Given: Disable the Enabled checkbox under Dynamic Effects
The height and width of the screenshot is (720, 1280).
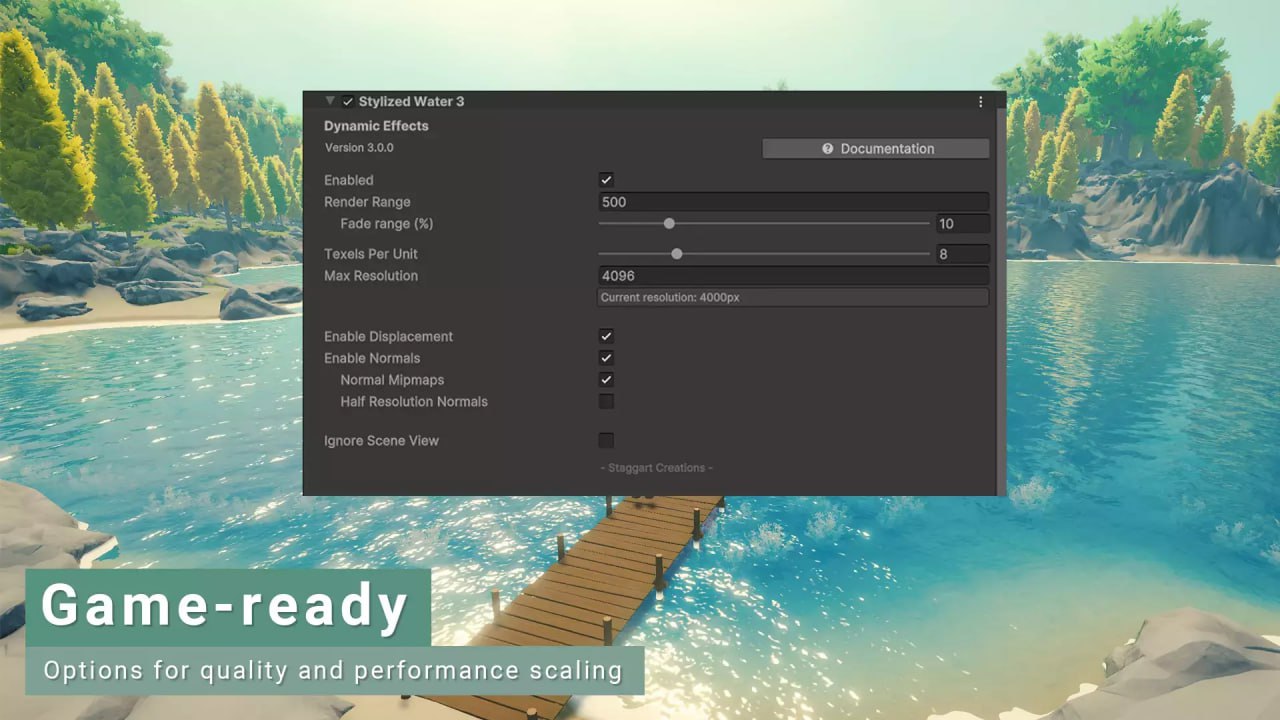Looking at the screenshot, I should (606, 180).
